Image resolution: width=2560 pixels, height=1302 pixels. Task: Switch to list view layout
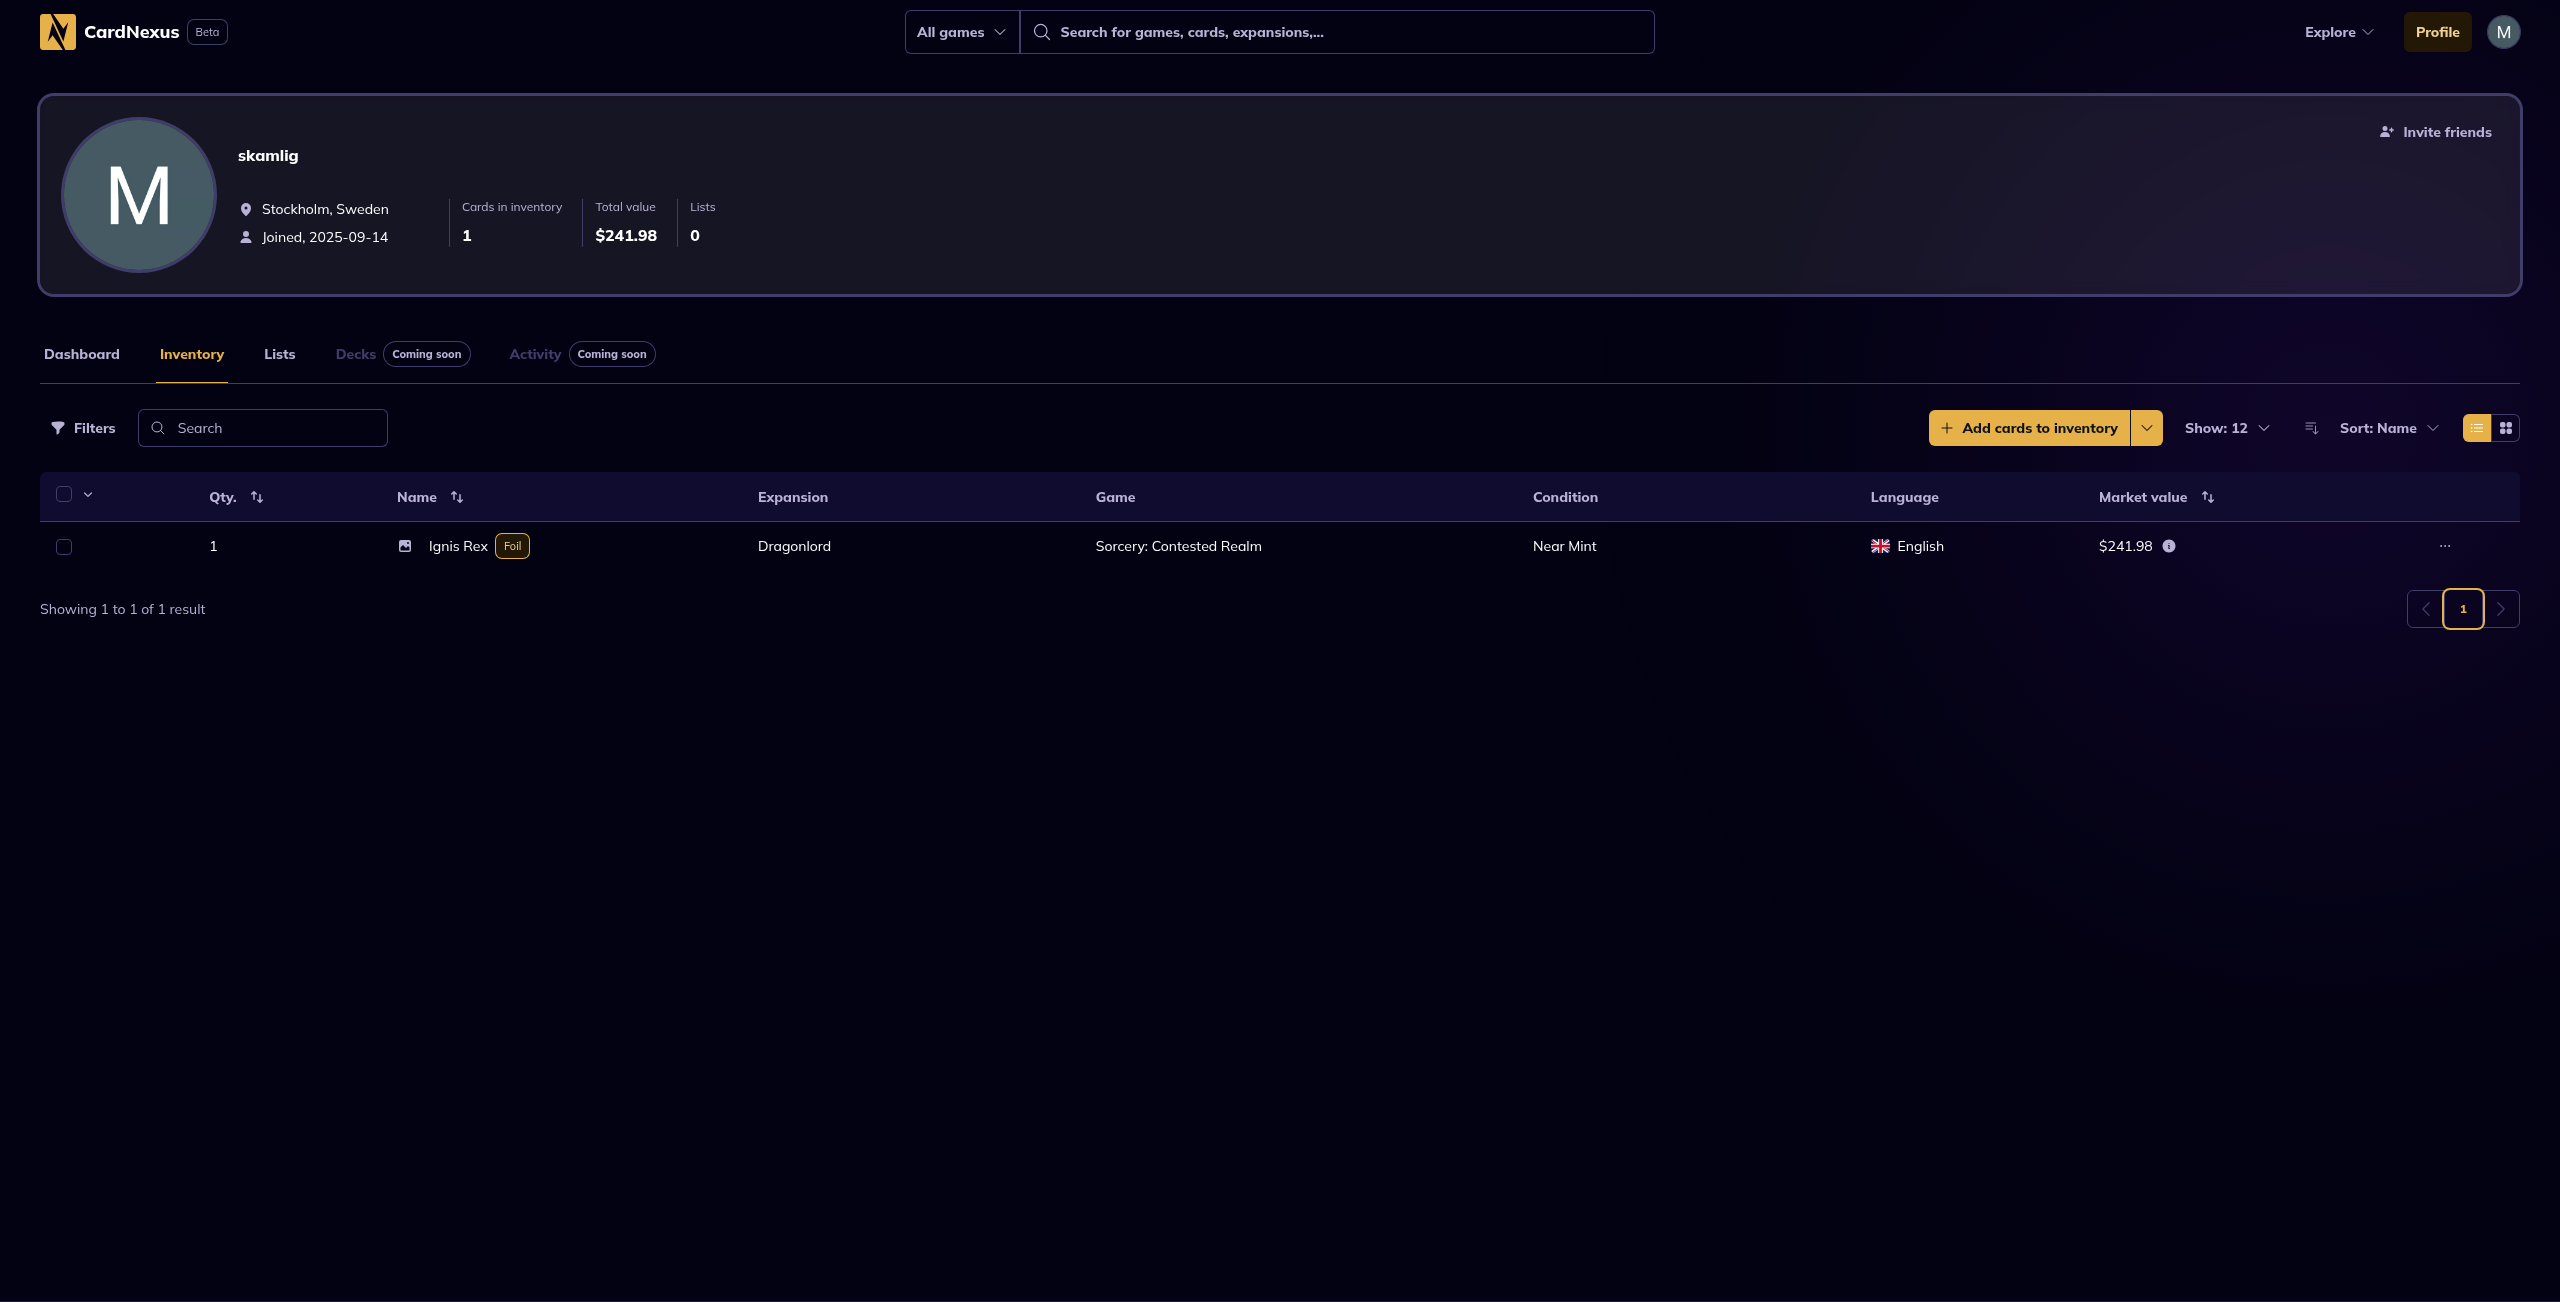click(2477, 428)
